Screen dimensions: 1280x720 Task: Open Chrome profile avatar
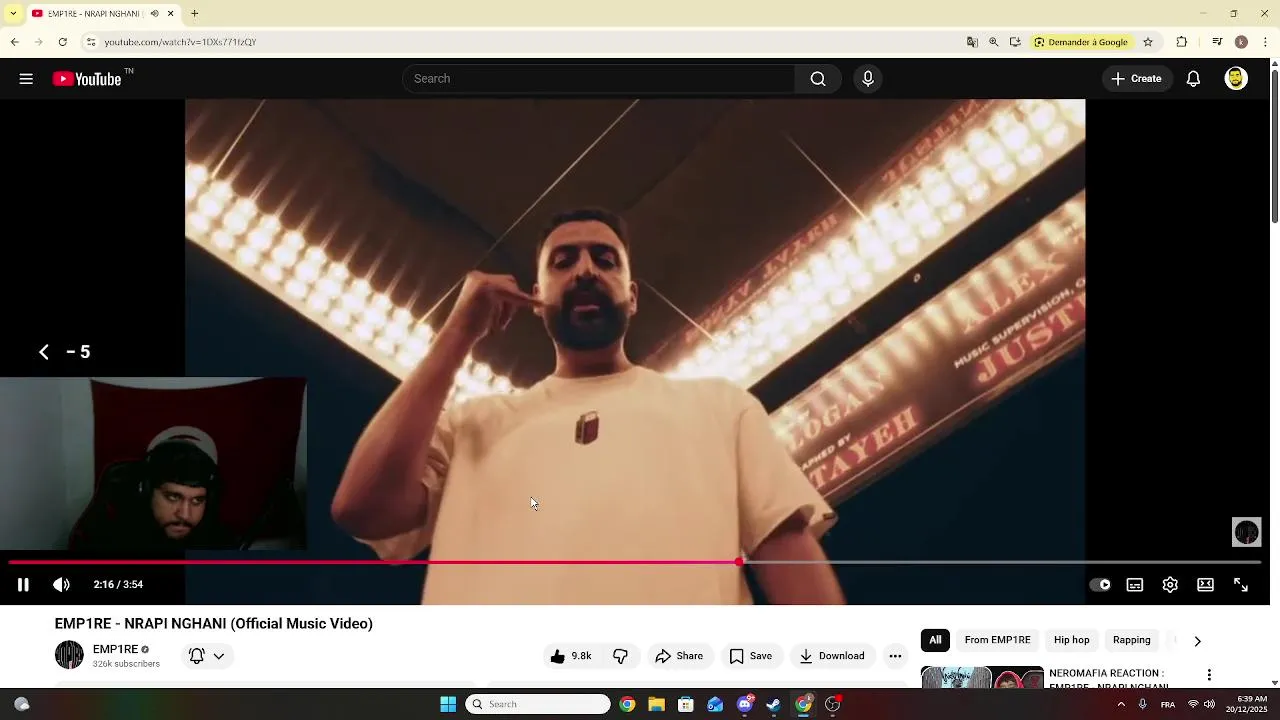pos(1241,42)
